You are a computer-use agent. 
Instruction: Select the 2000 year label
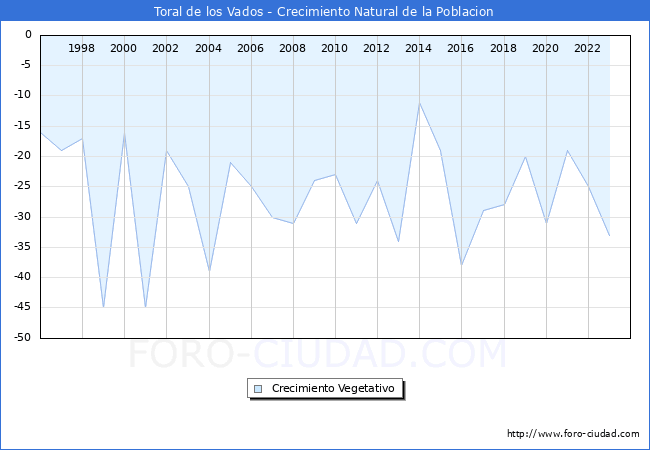coord(123,48)
